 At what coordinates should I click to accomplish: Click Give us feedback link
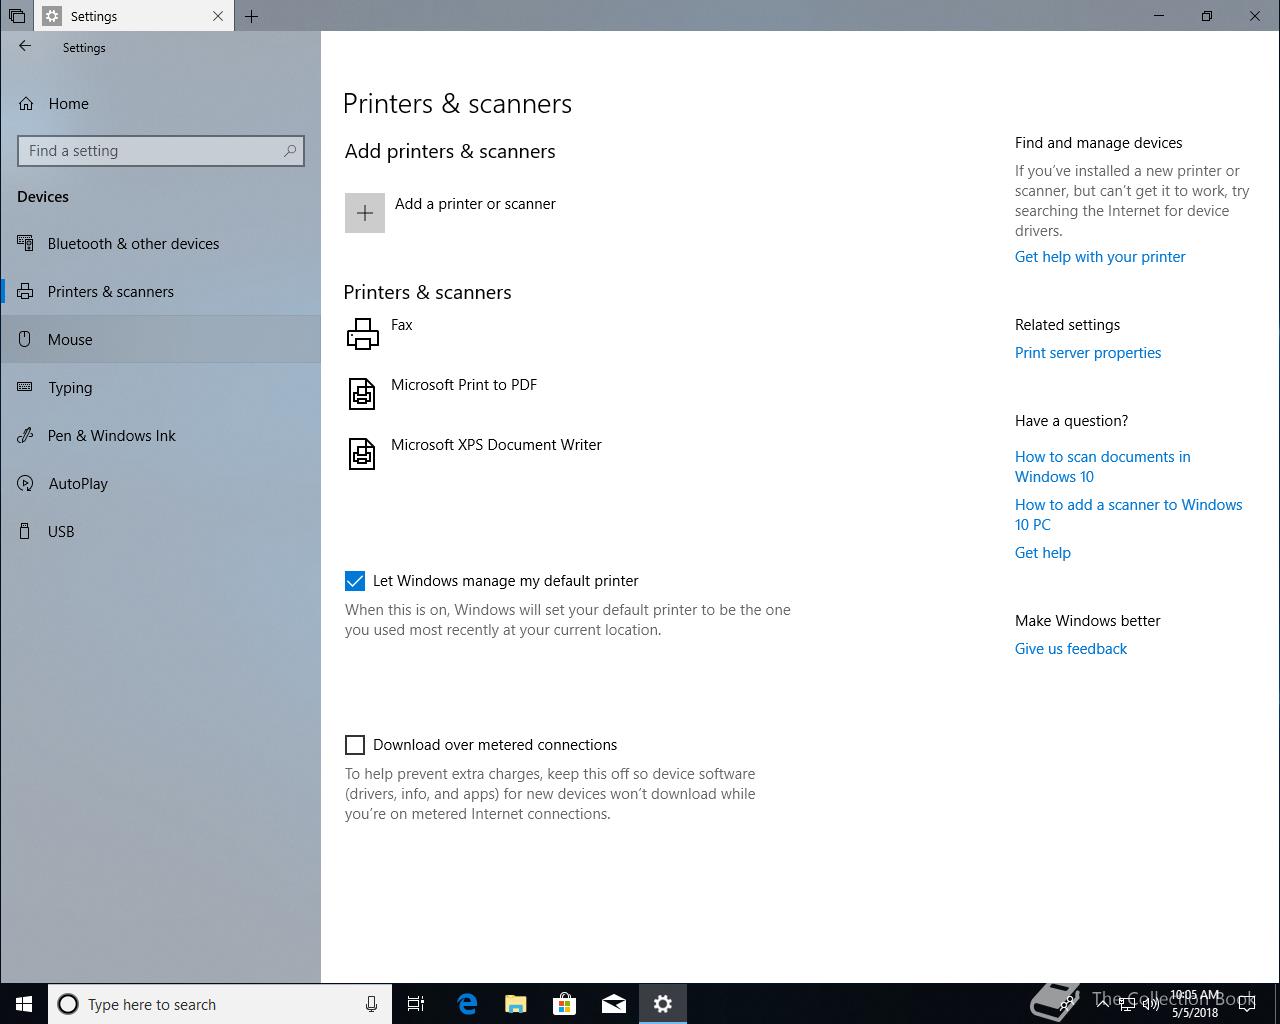point(1071,649)
